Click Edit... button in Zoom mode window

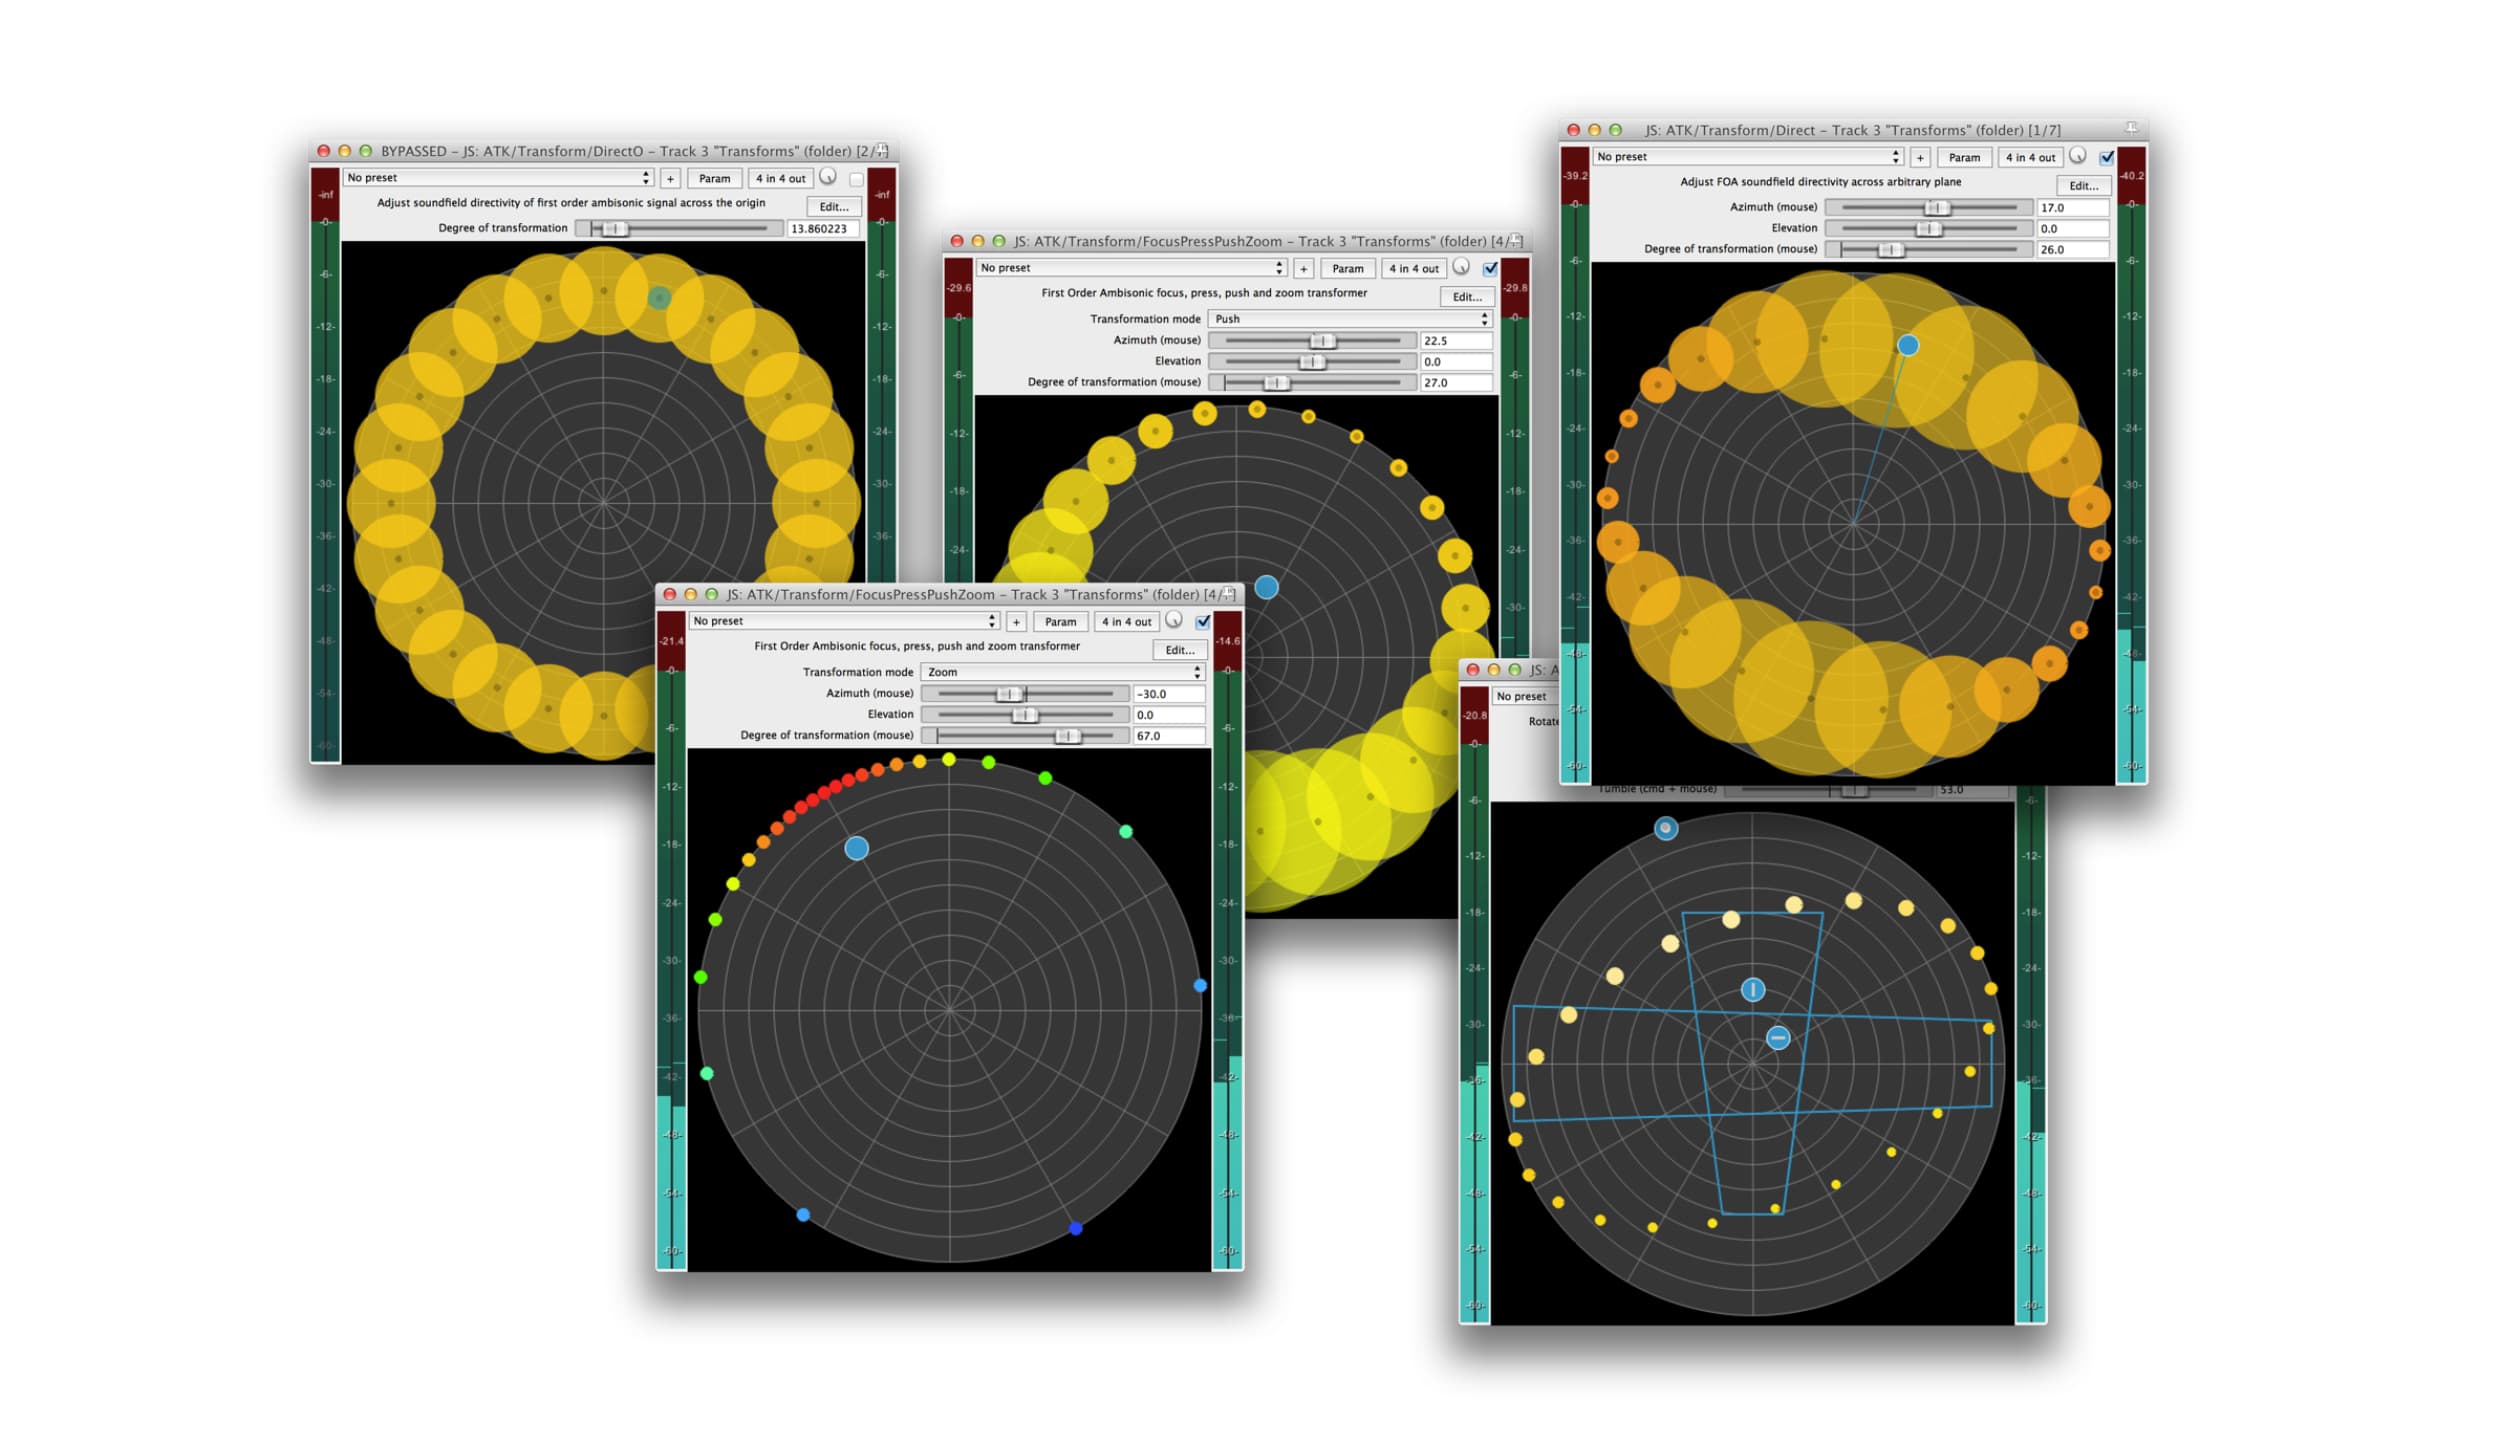point(1180,650)
